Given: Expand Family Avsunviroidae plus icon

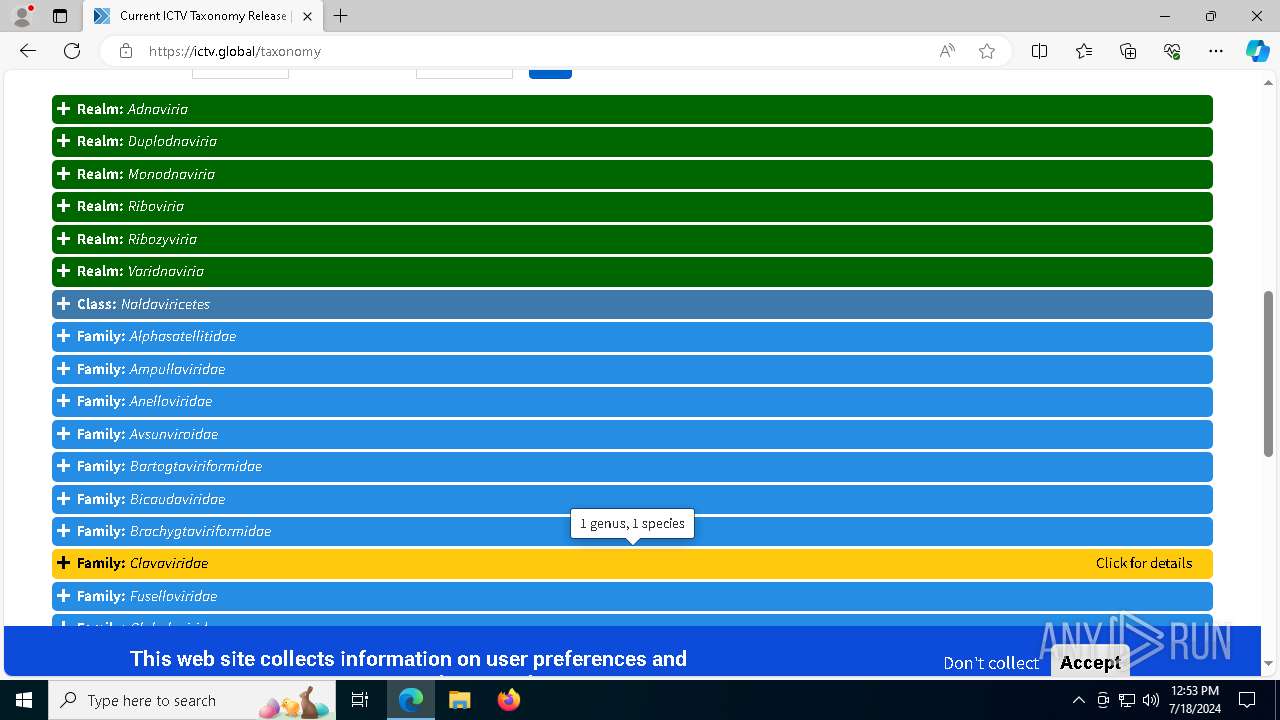Looking at the screenshot, I should coord(64,434).
